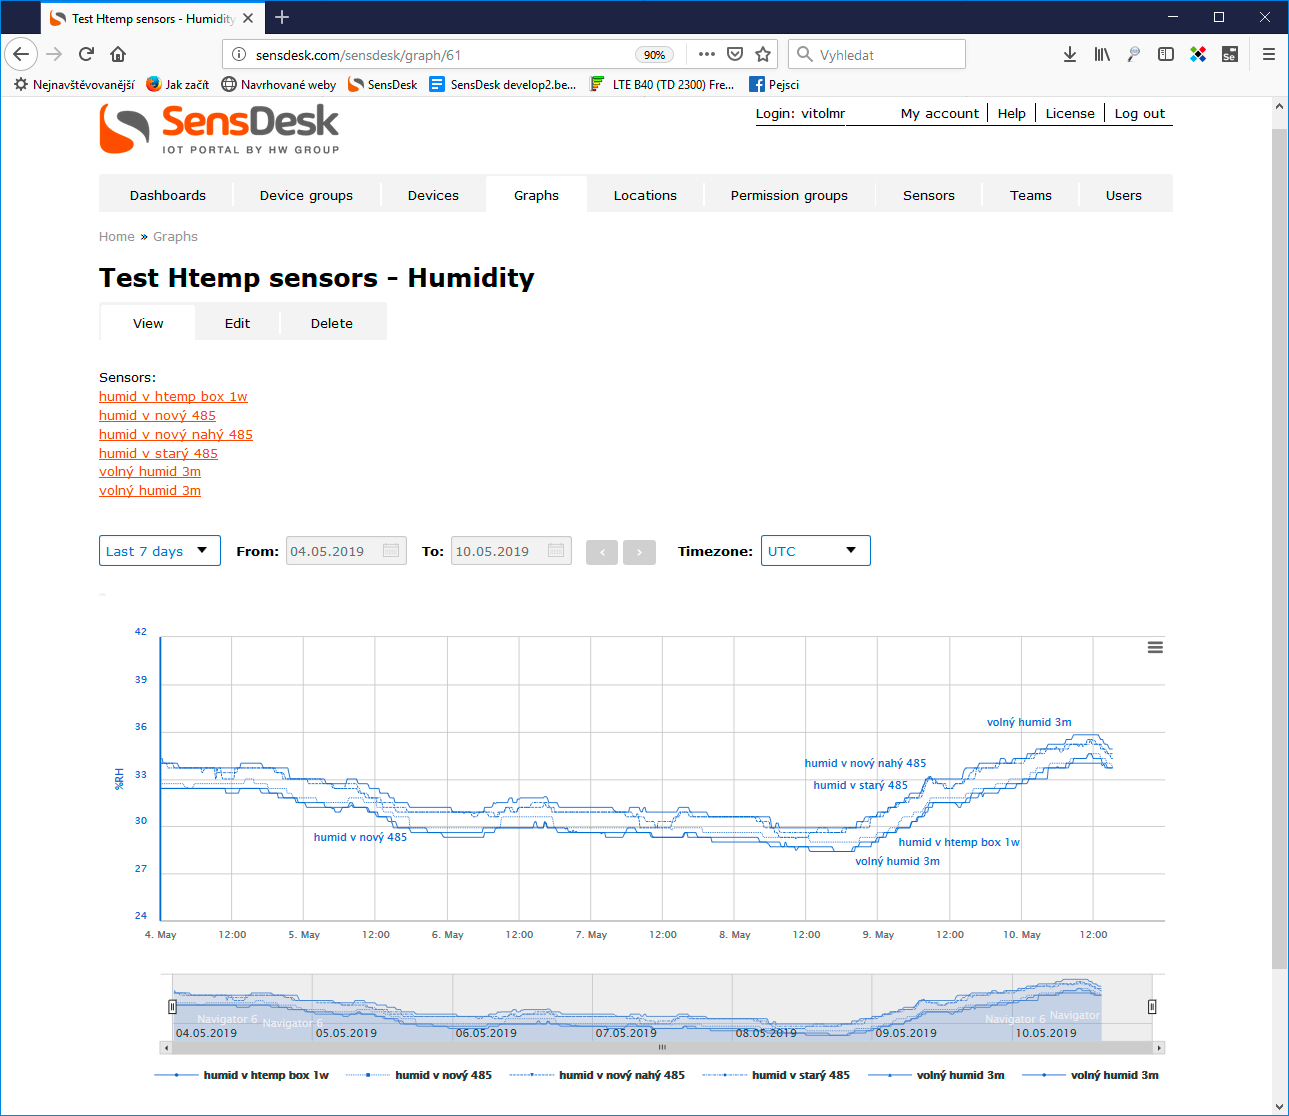Save page to Pocket

coord(735,54)
